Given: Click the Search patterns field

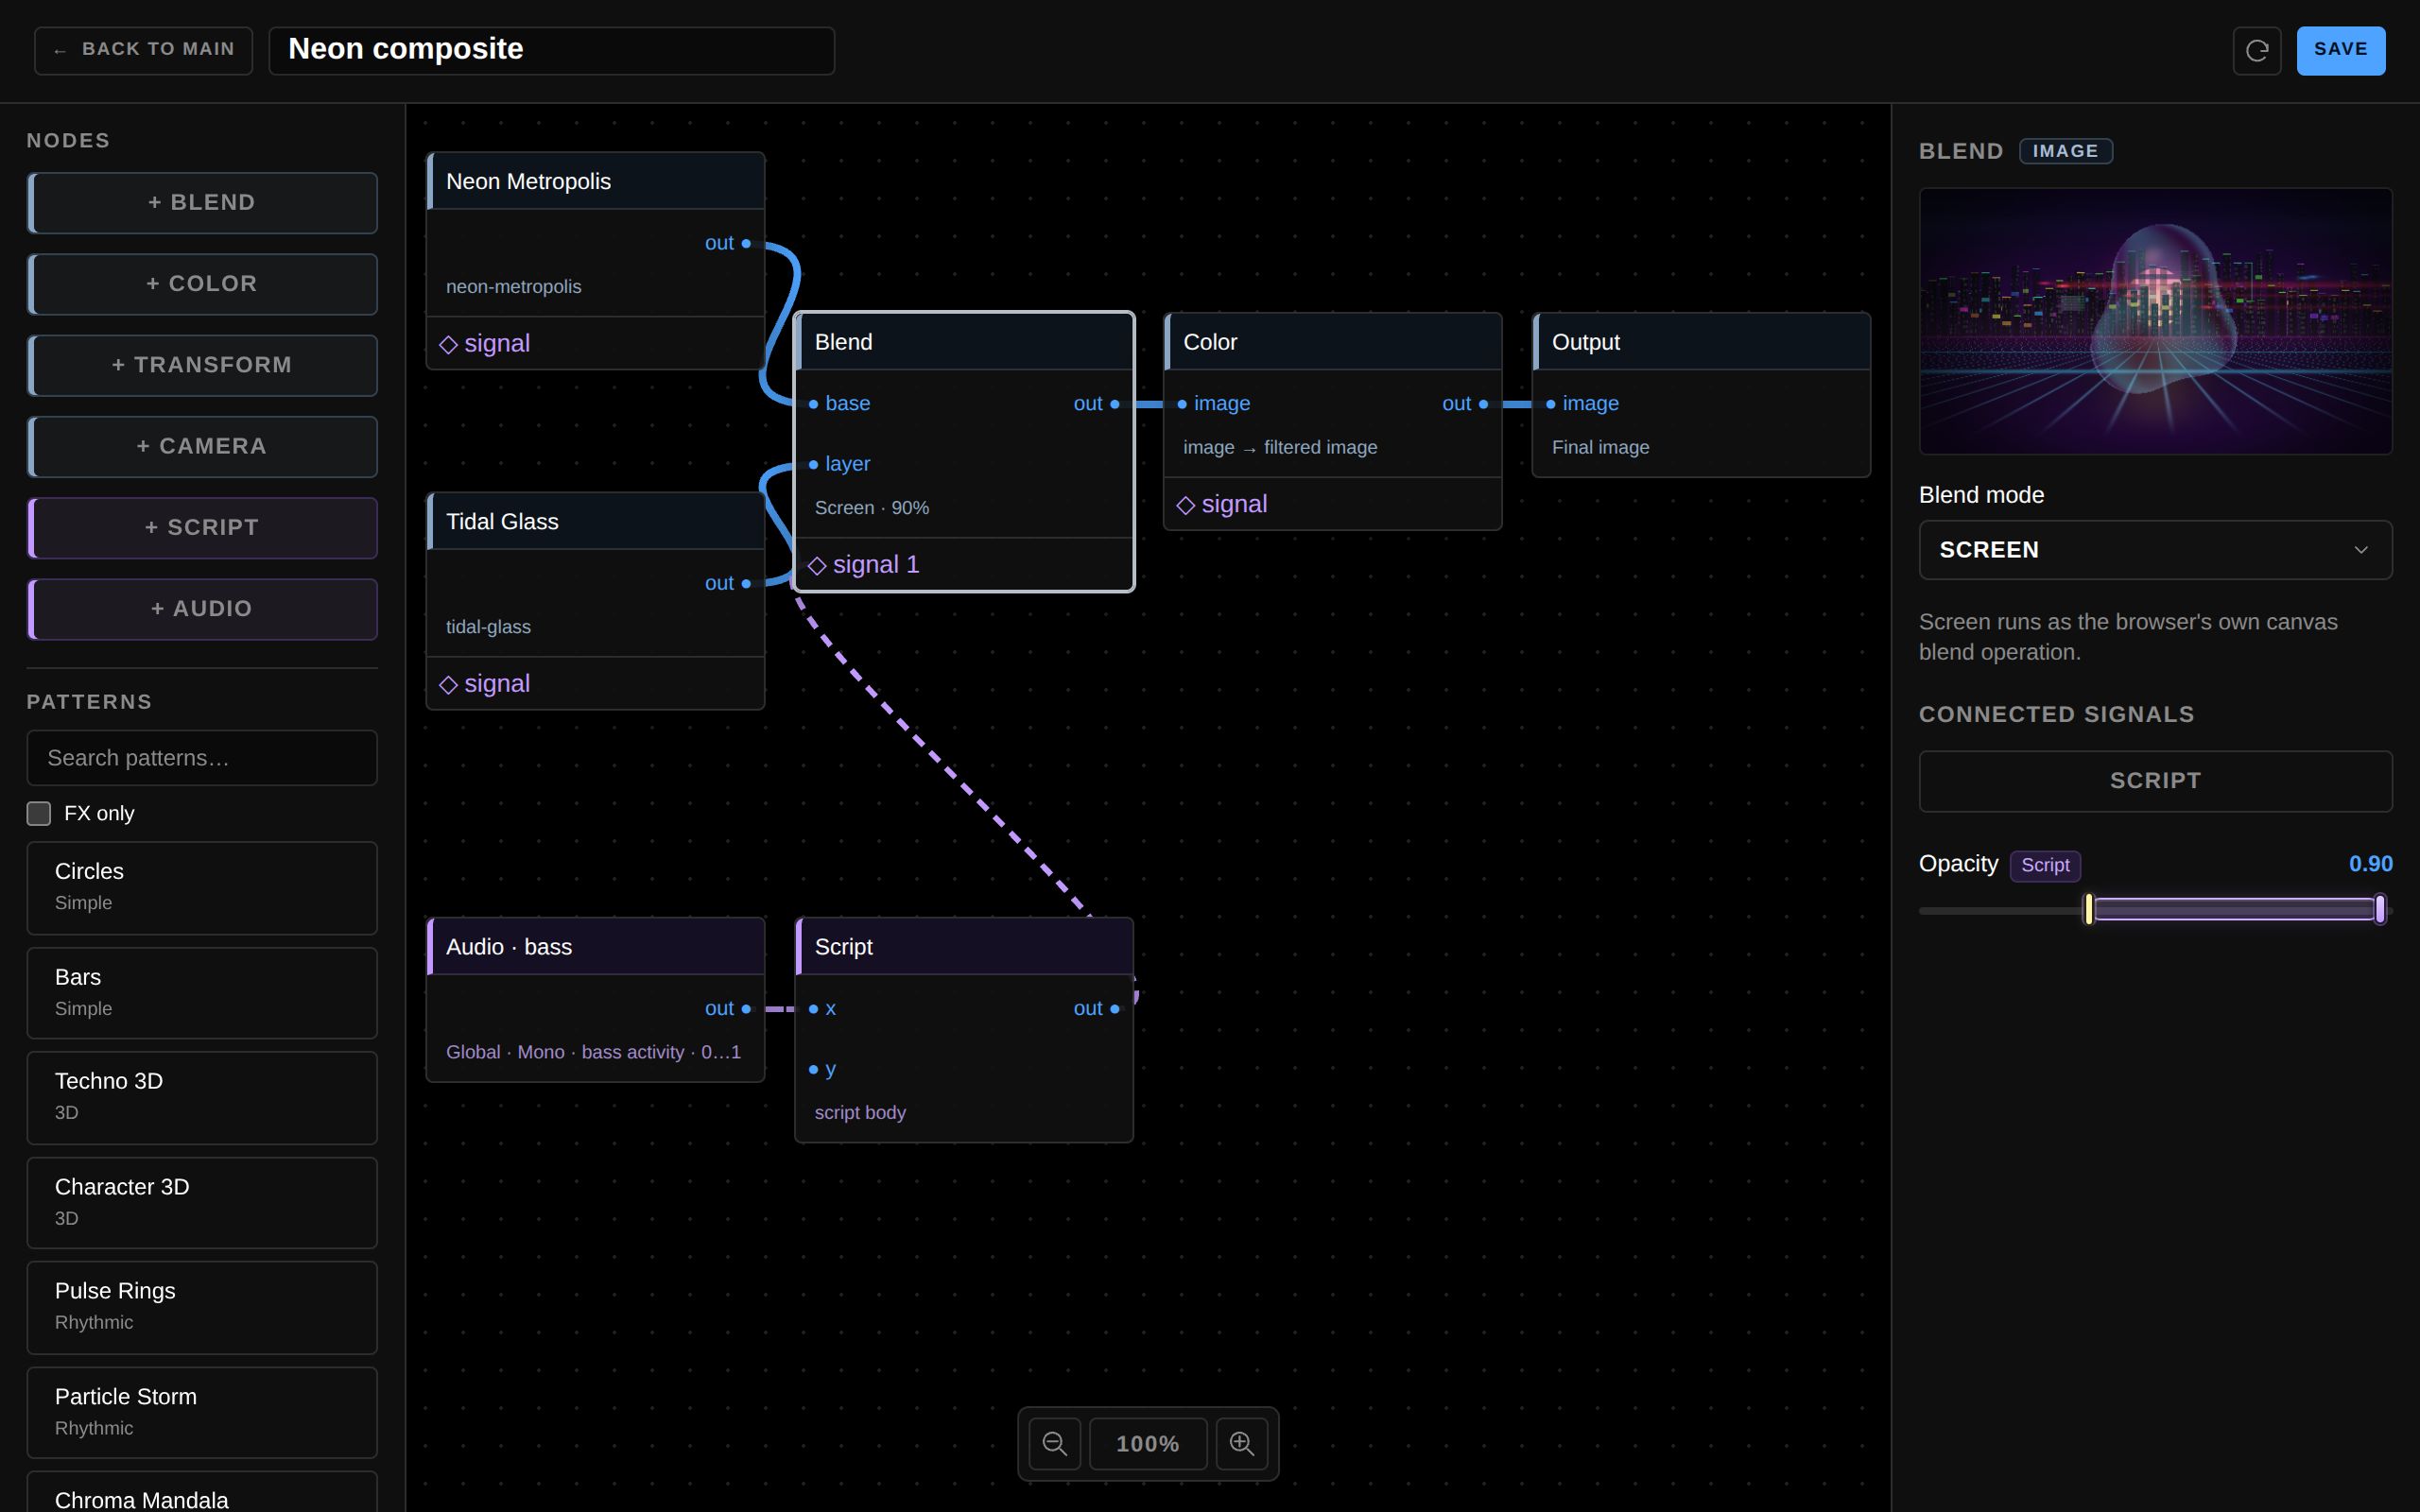Looking at the screenshot, I should point(202,758).
